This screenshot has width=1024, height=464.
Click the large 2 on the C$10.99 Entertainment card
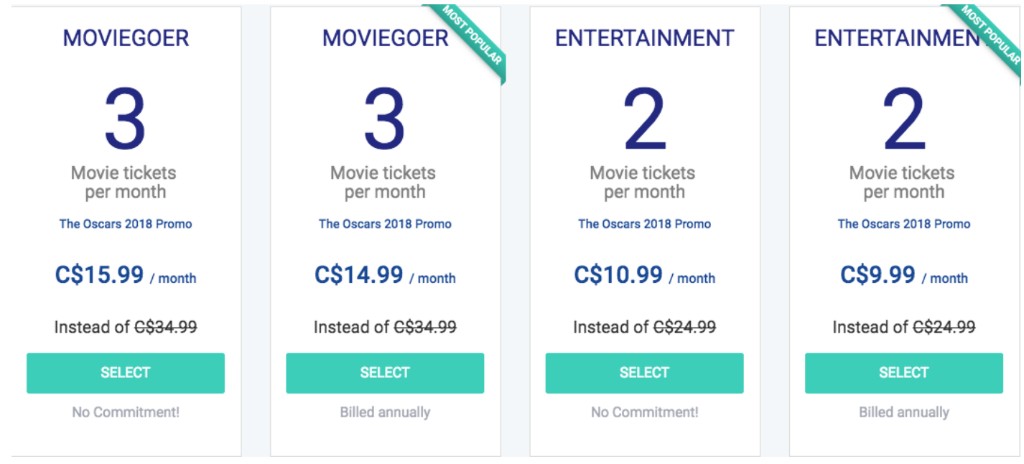[644, 120]
